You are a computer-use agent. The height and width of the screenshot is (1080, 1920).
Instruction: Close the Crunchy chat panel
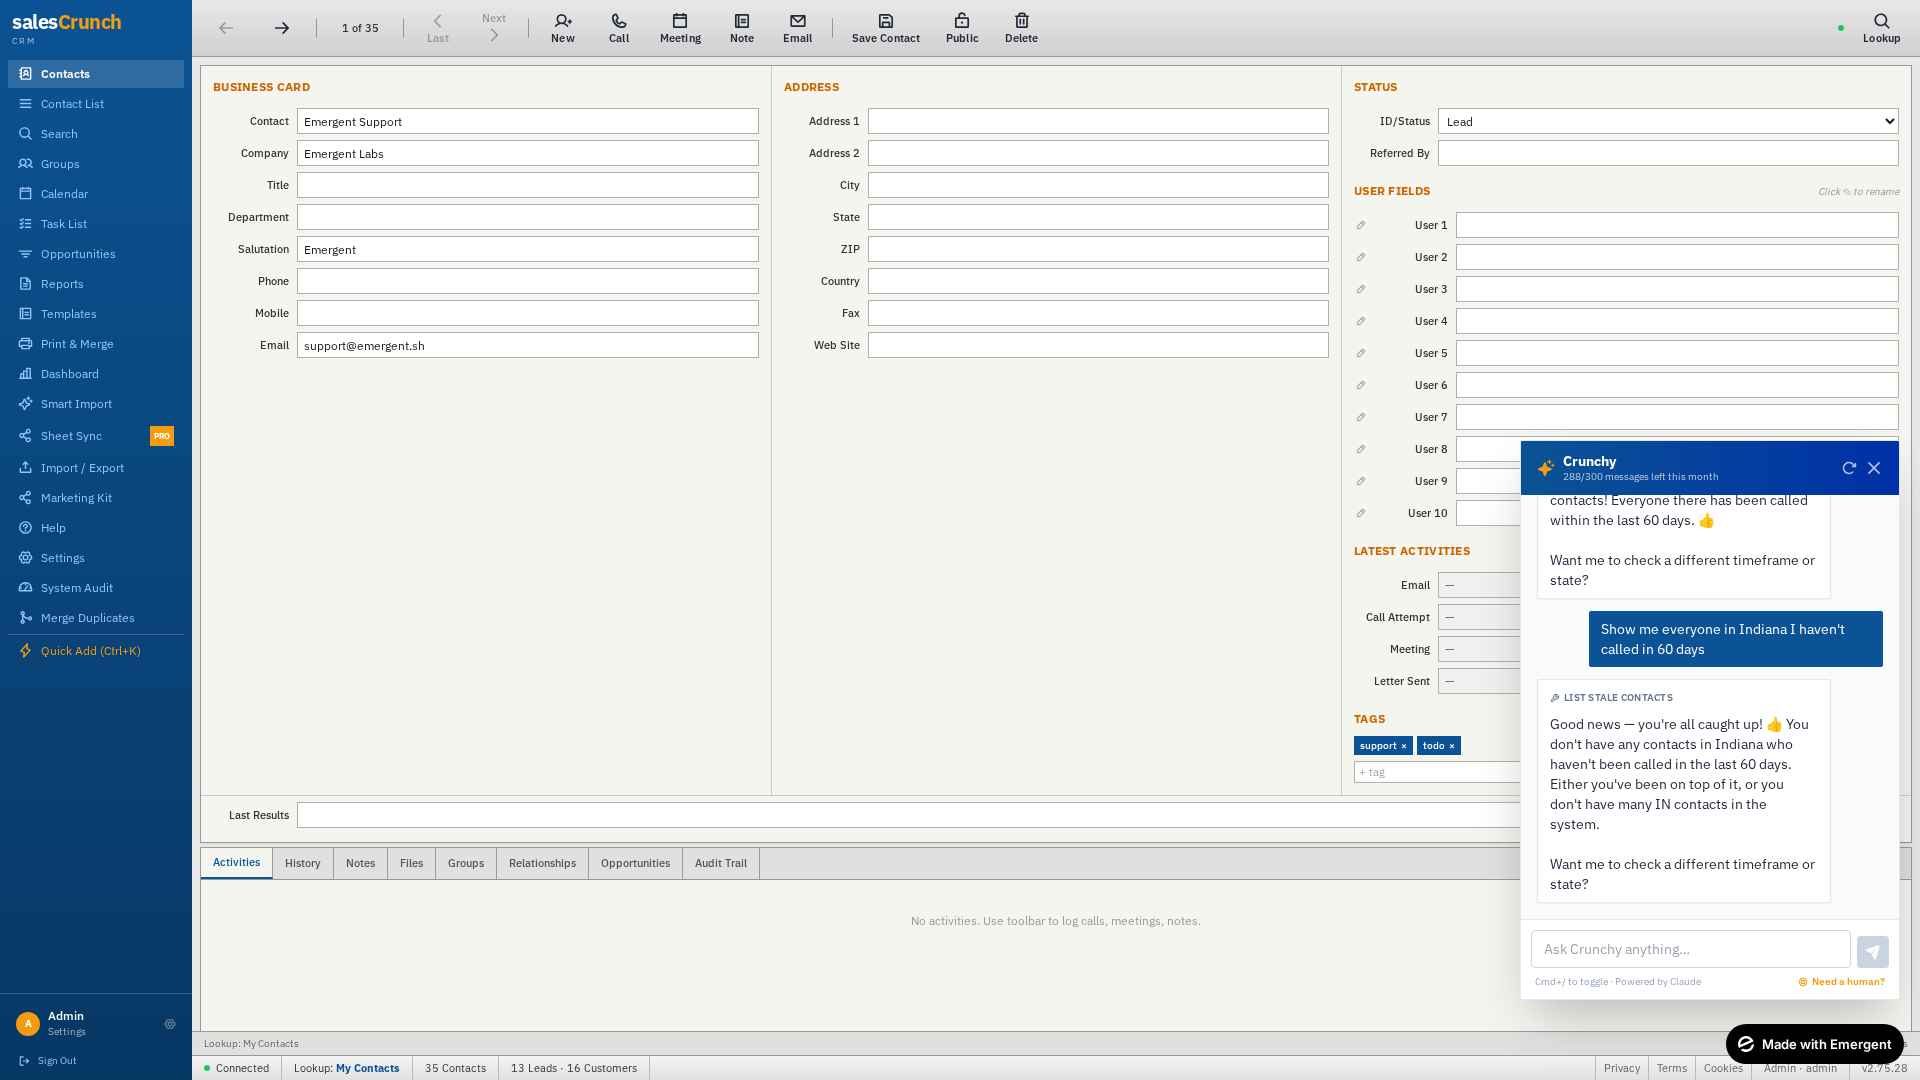coord(1874,468)
